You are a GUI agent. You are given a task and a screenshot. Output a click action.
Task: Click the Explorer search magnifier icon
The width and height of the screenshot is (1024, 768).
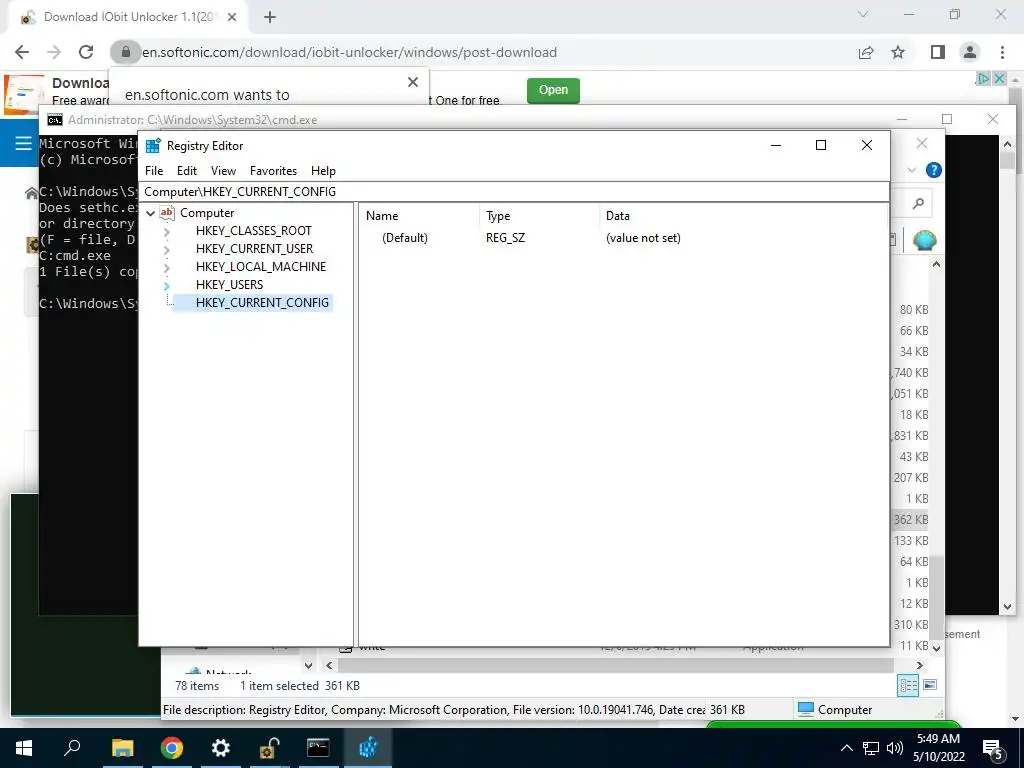click(918, 204)
